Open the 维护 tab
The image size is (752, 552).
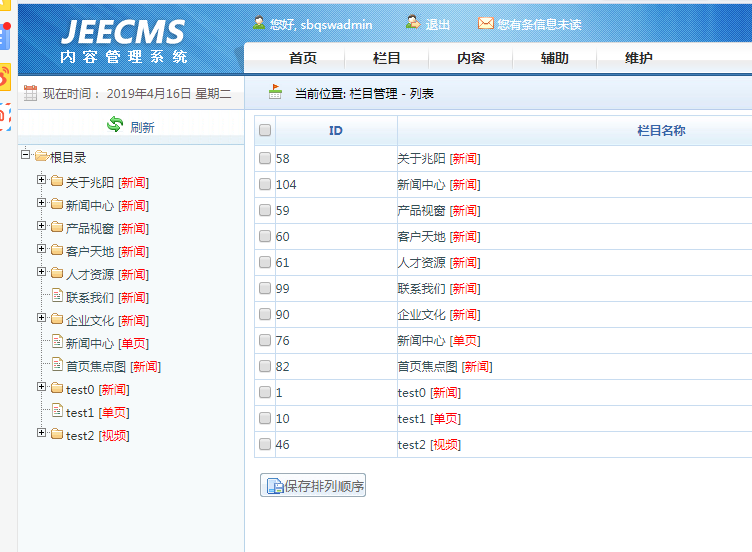638,58
